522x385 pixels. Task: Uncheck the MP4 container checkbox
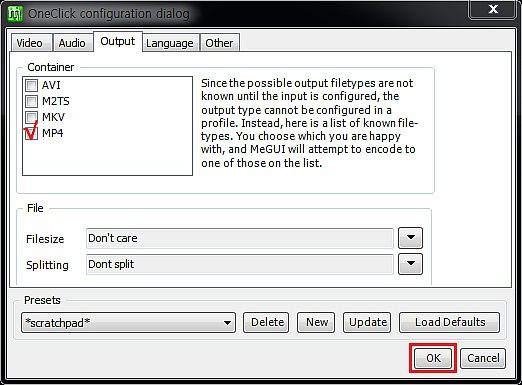click(x=32, y=133)
